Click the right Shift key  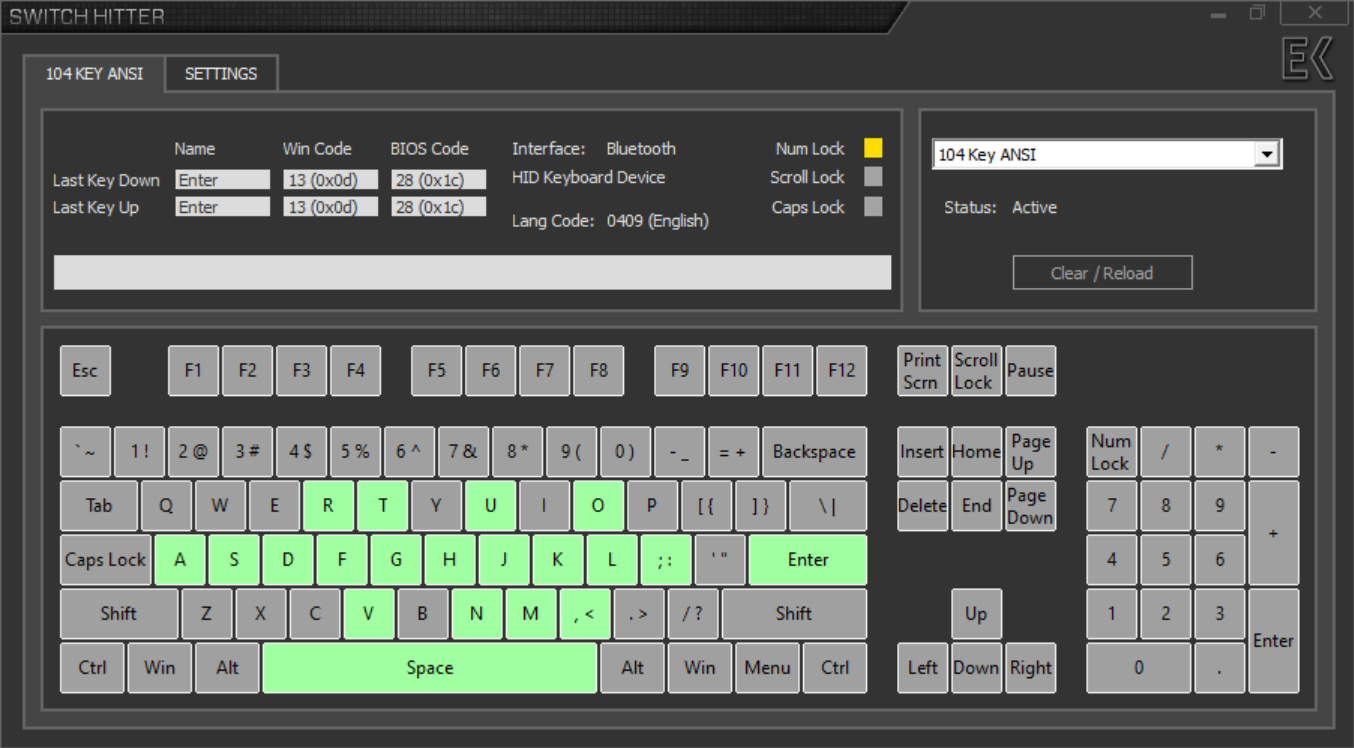[x=794, y=614]
